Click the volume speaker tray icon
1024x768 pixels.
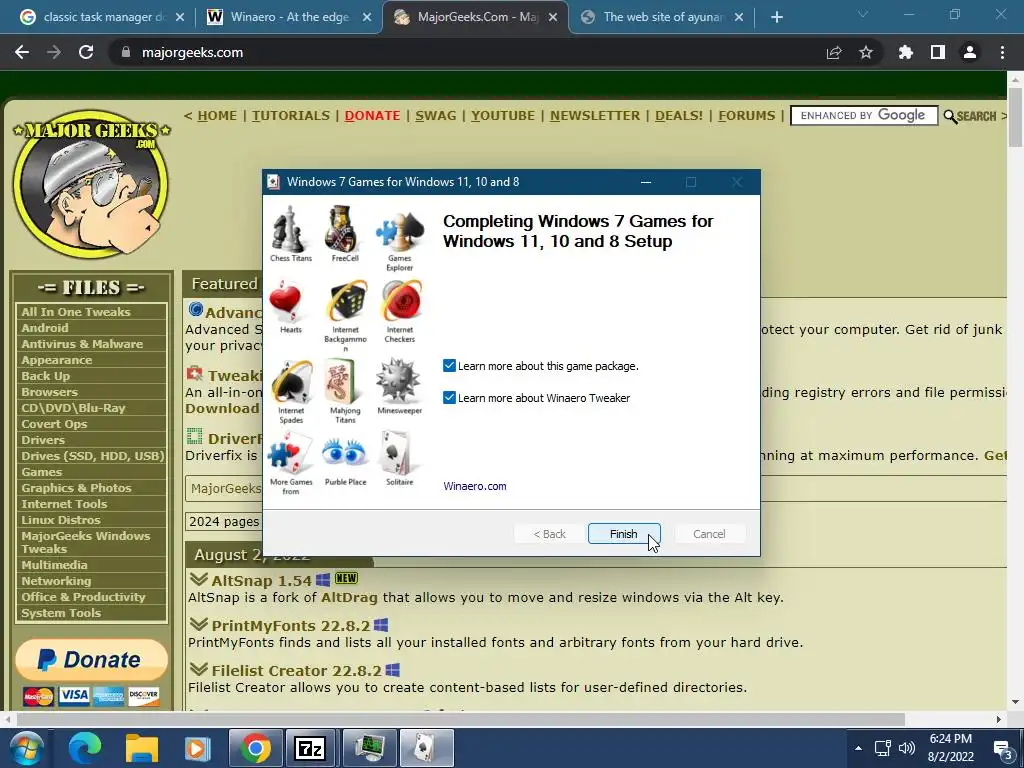click(x=907, y=748)
